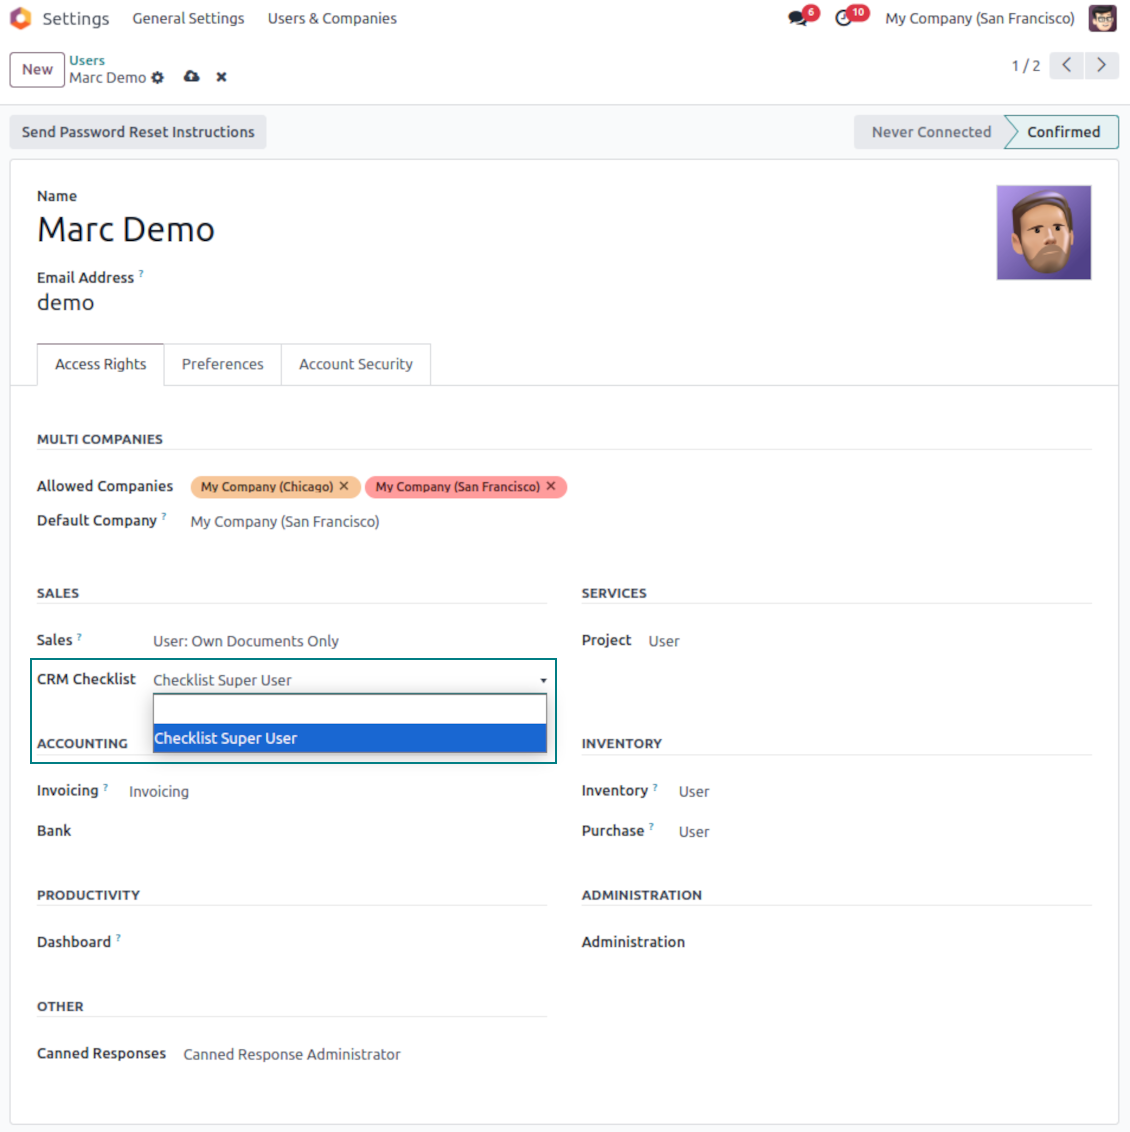The width and height of the screenshot is (1130, 1132).
Task: Choose the blank option in CRM Checklist dropdown
Action: click(349, 709)
